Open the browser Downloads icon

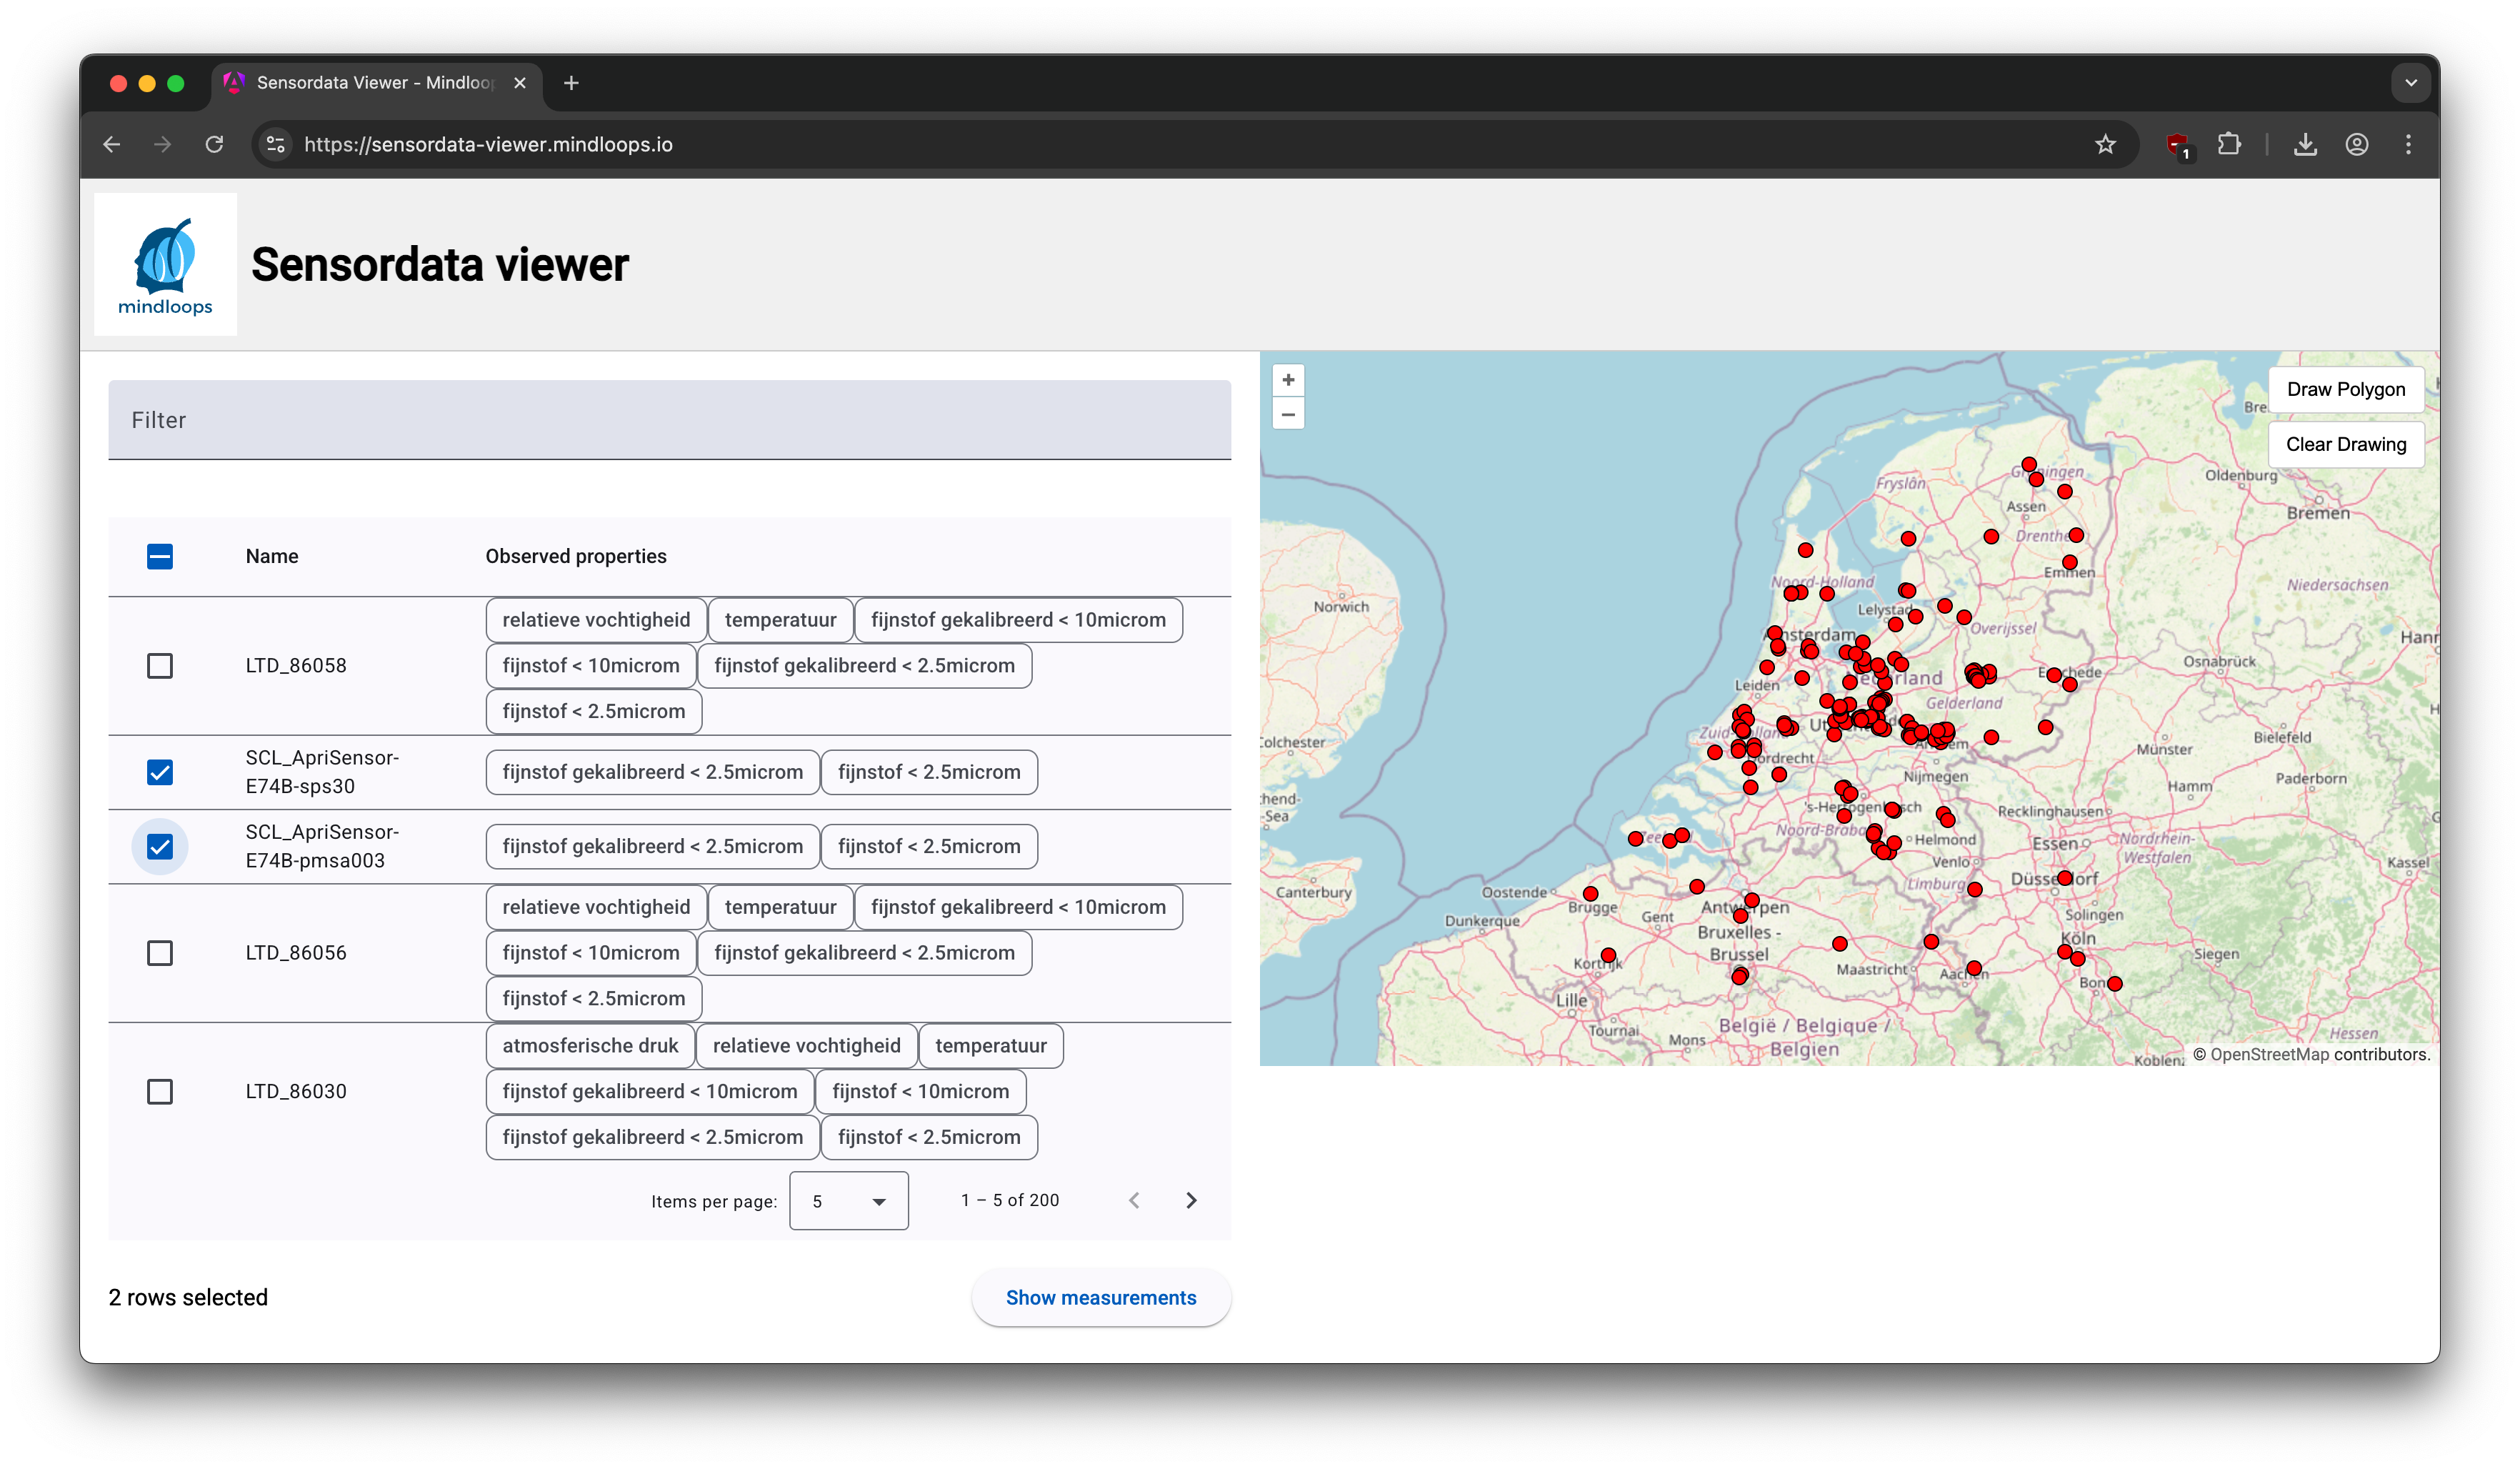2305,144
